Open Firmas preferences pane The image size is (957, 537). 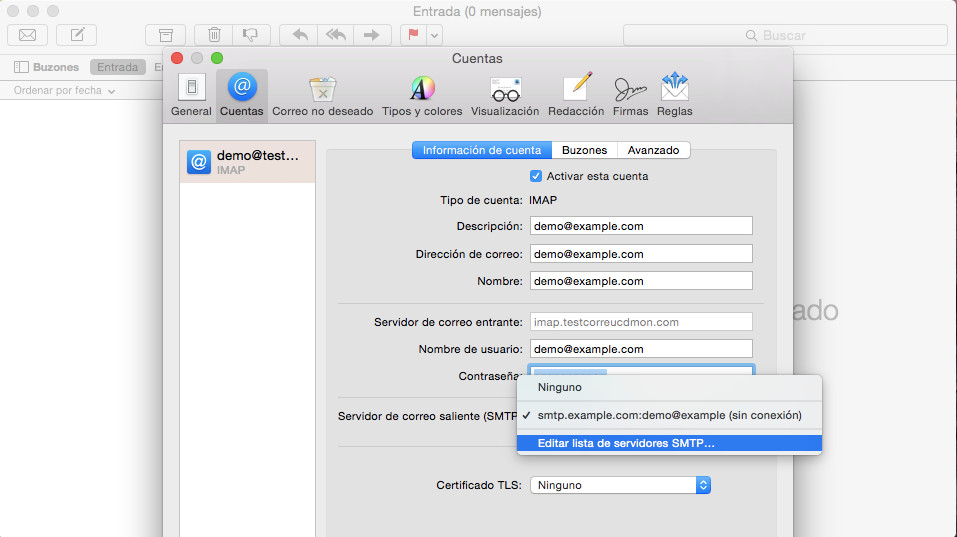[x=630, y=95]
